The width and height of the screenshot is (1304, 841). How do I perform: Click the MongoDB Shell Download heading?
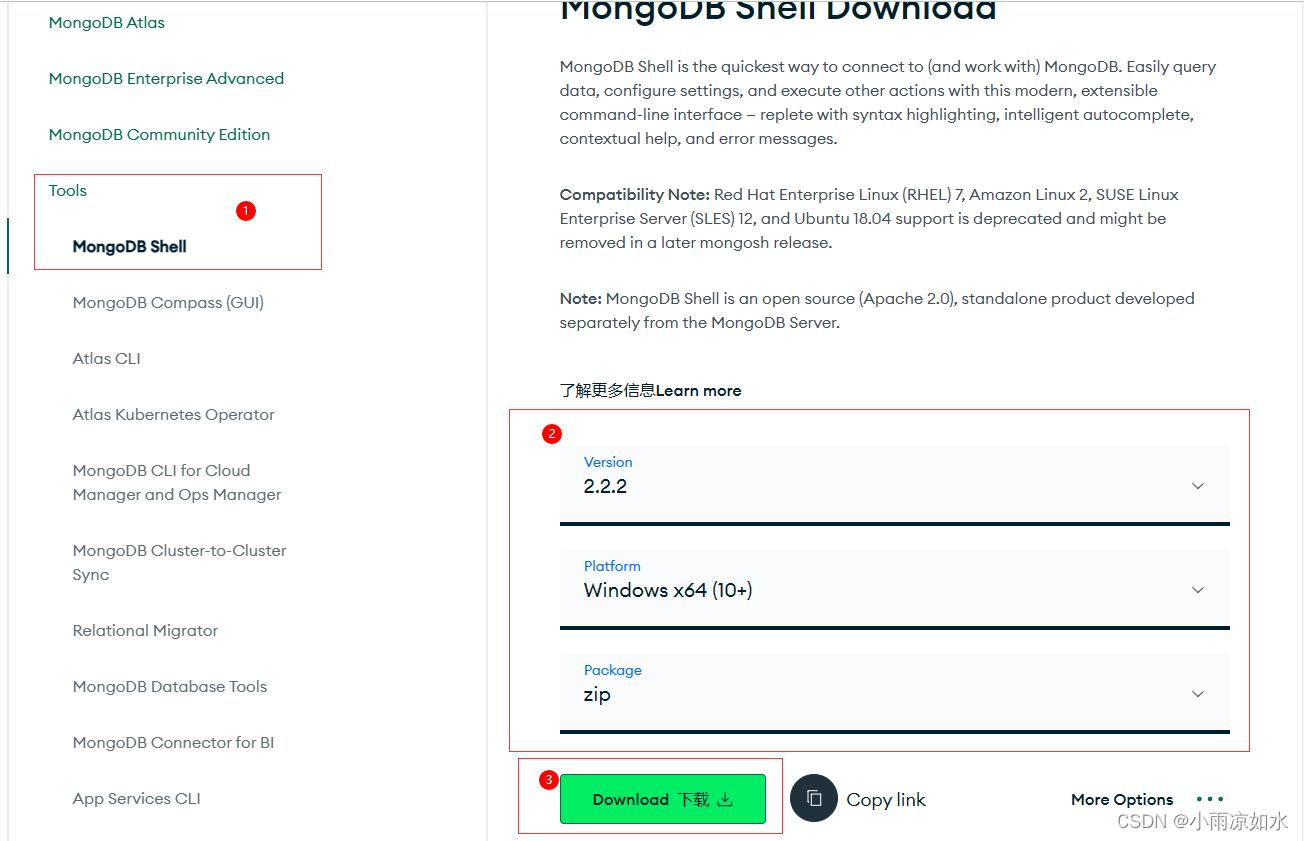pos(778,10)
